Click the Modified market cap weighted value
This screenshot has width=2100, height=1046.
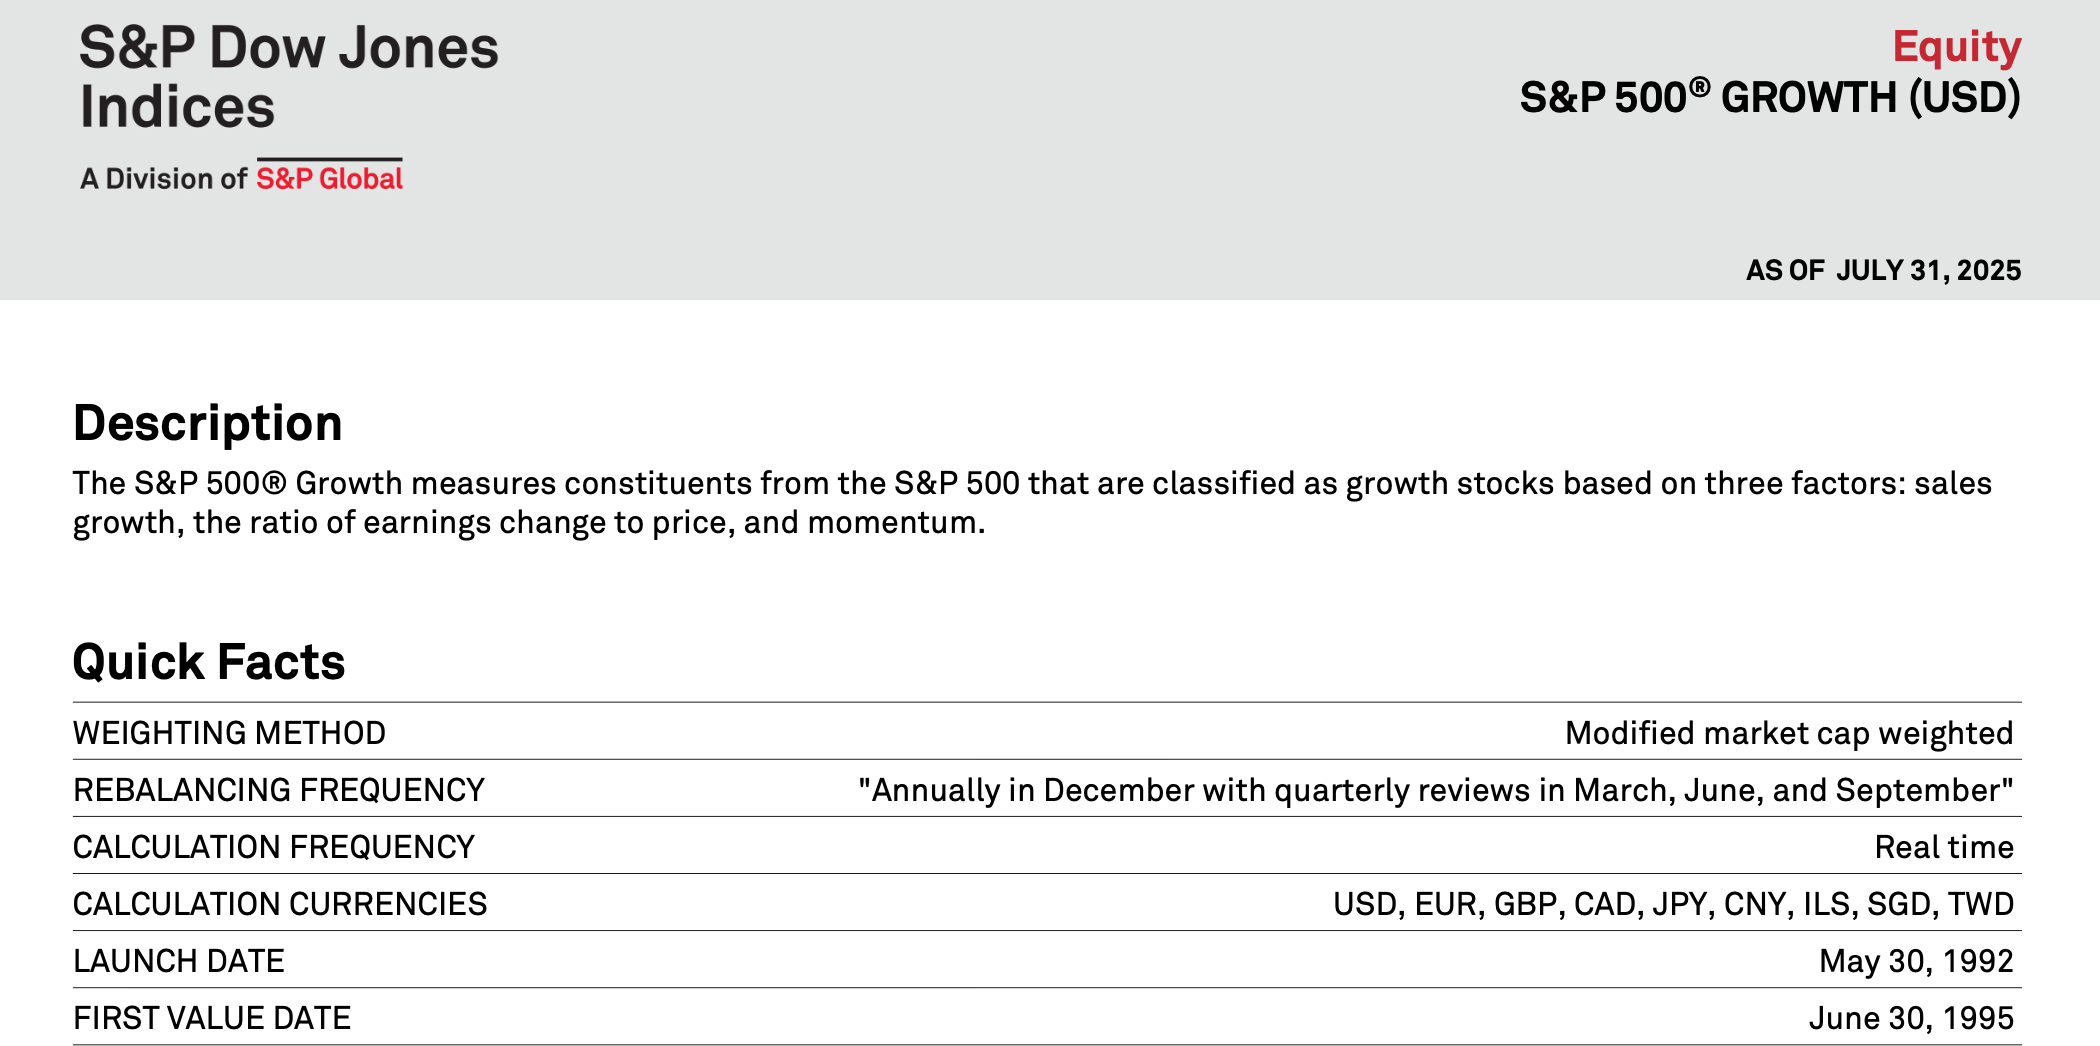1788,733
